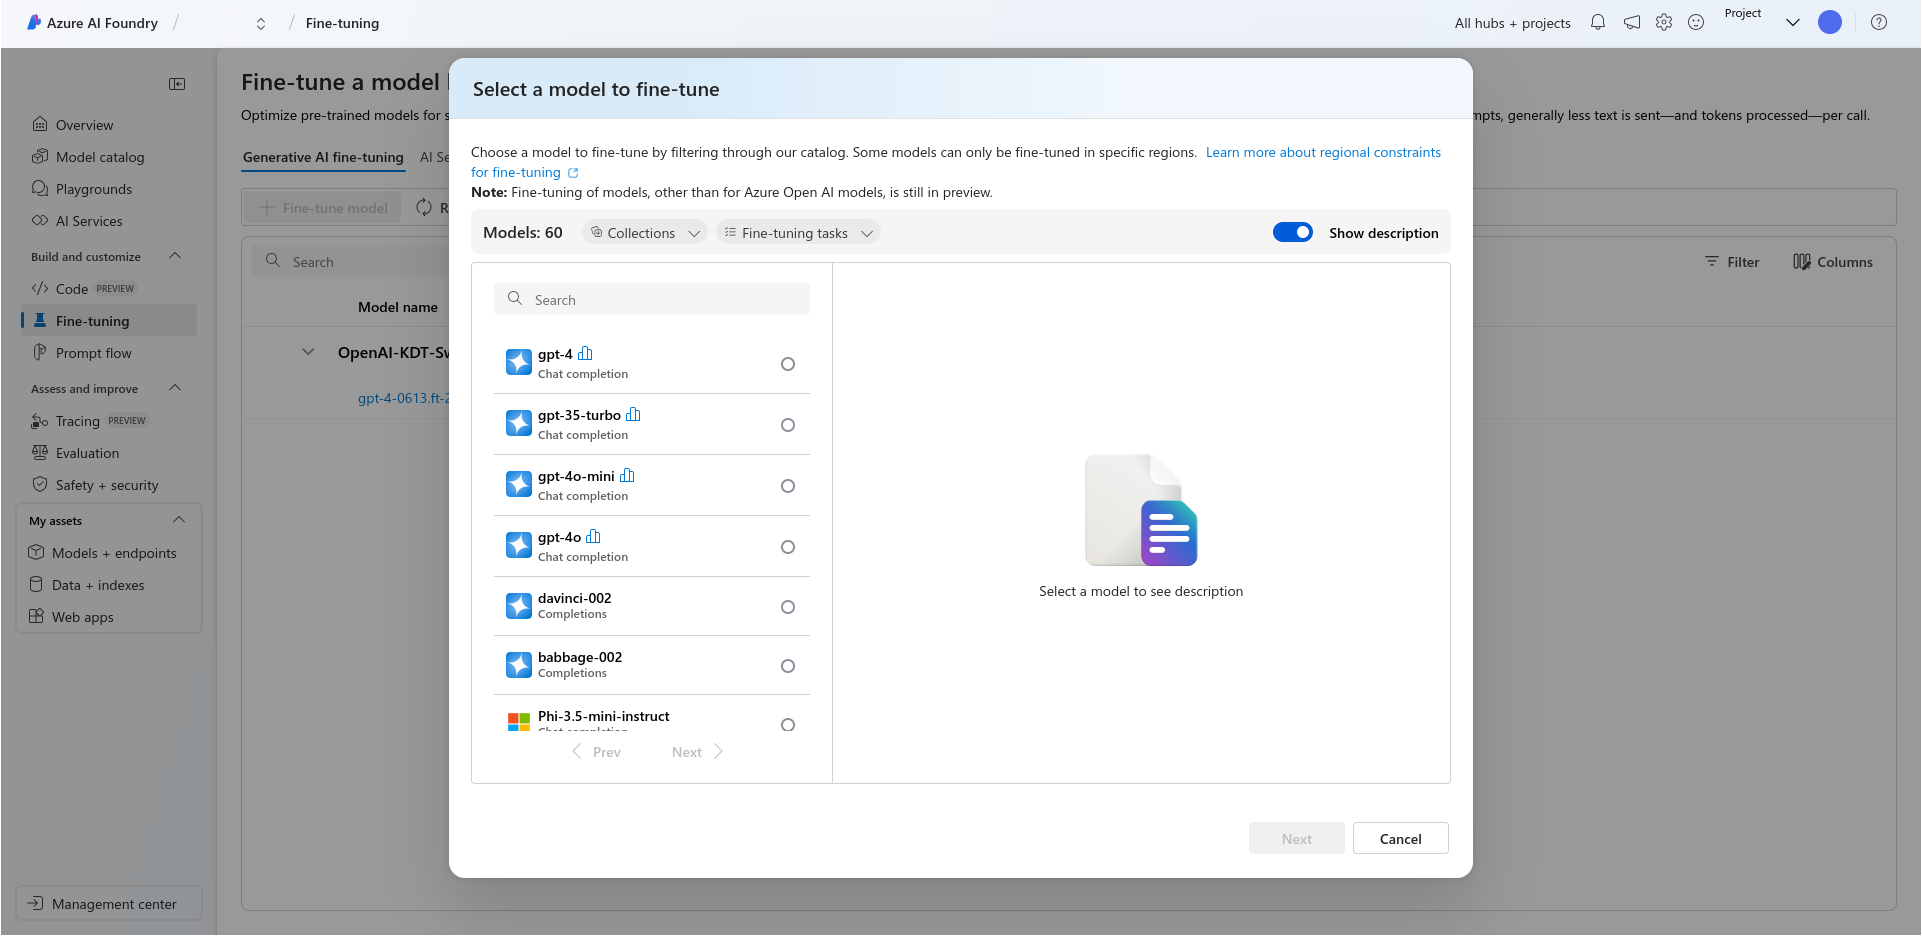Open the breadcrumb project switcher arrows
Image resolution: width=1922 pixels, height=936 pixels.
tap(261, 23)
